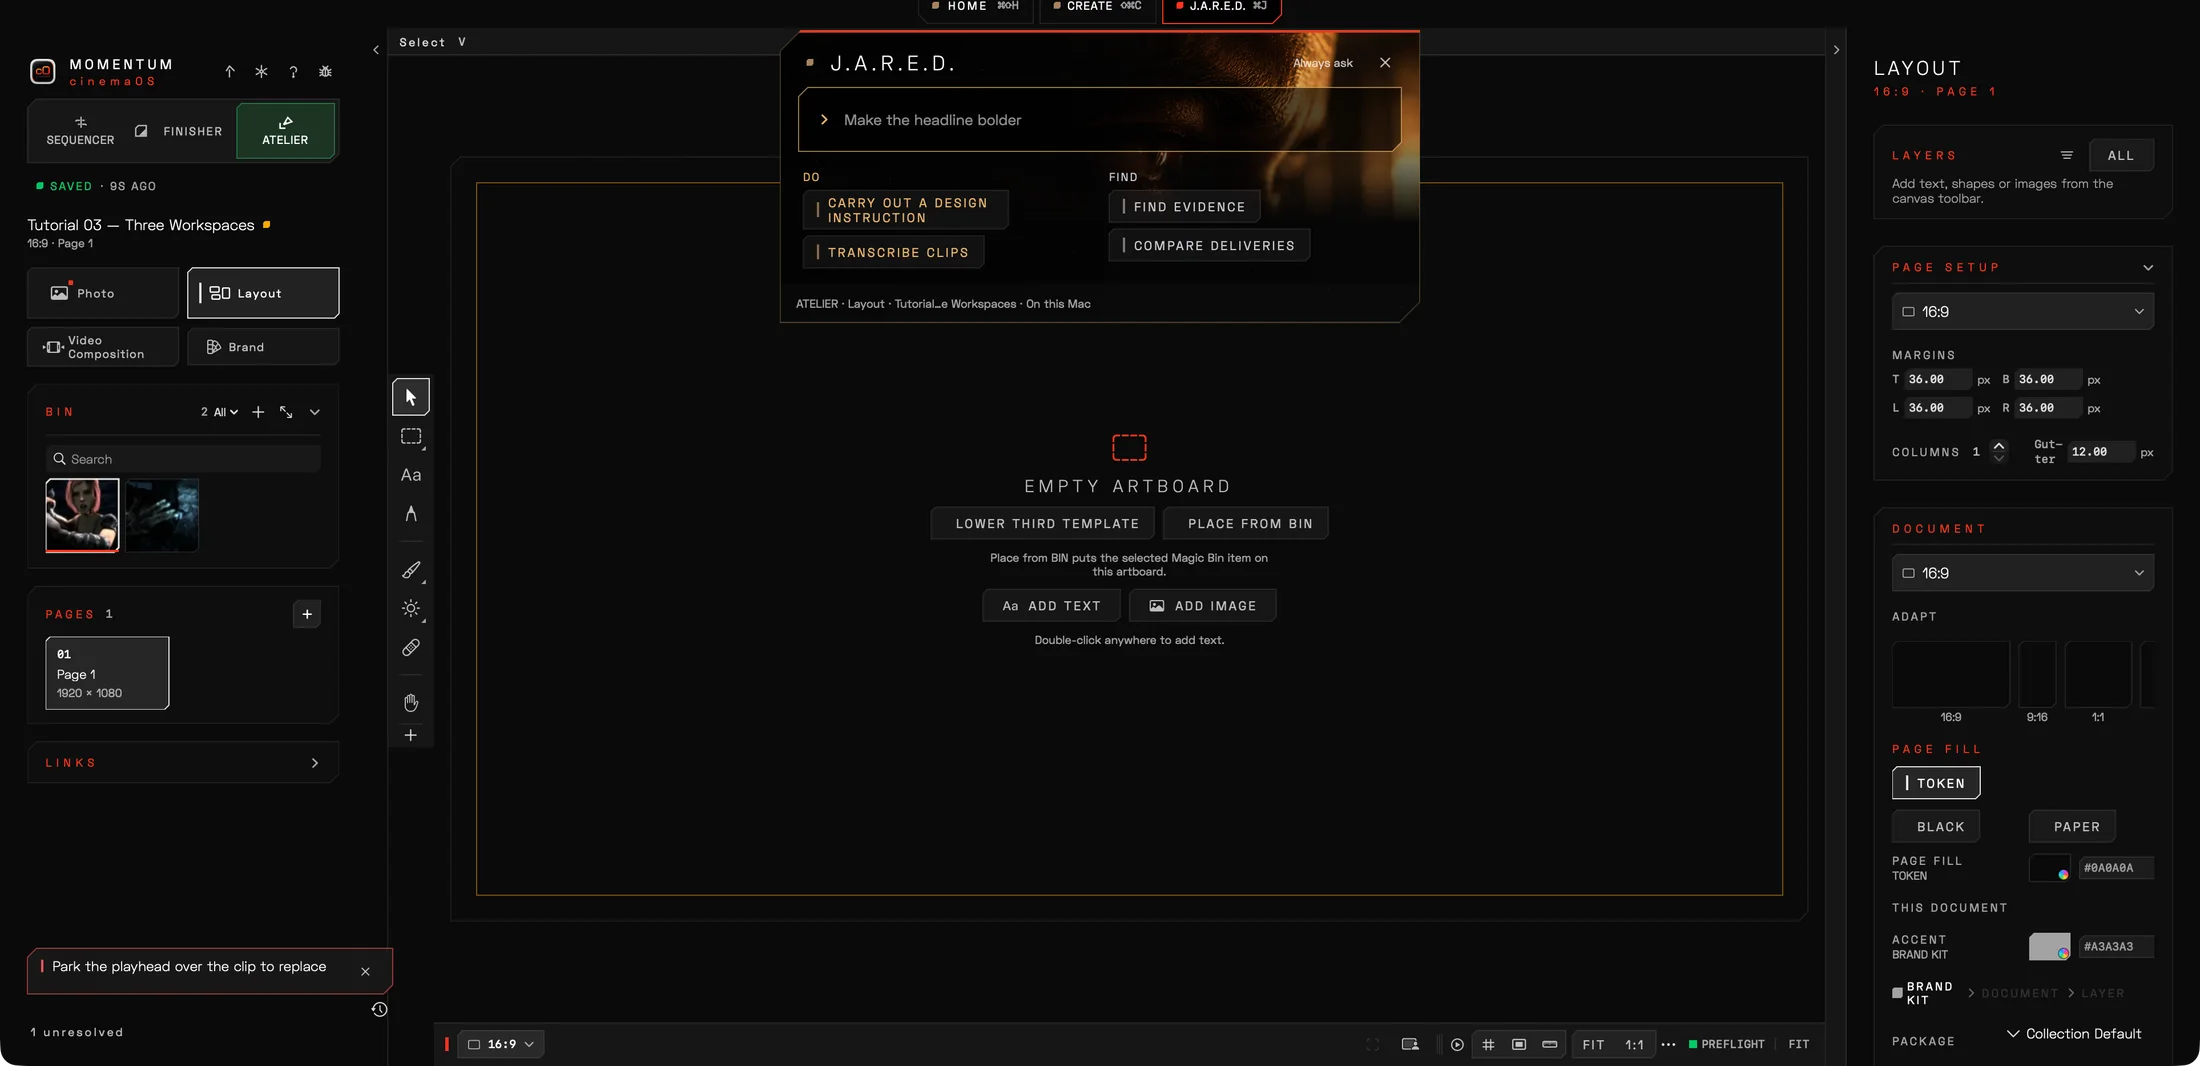Toggle the safe-area frame overlay in bottom bar
The image size is (2200, 1066).
point(1519,1045)
